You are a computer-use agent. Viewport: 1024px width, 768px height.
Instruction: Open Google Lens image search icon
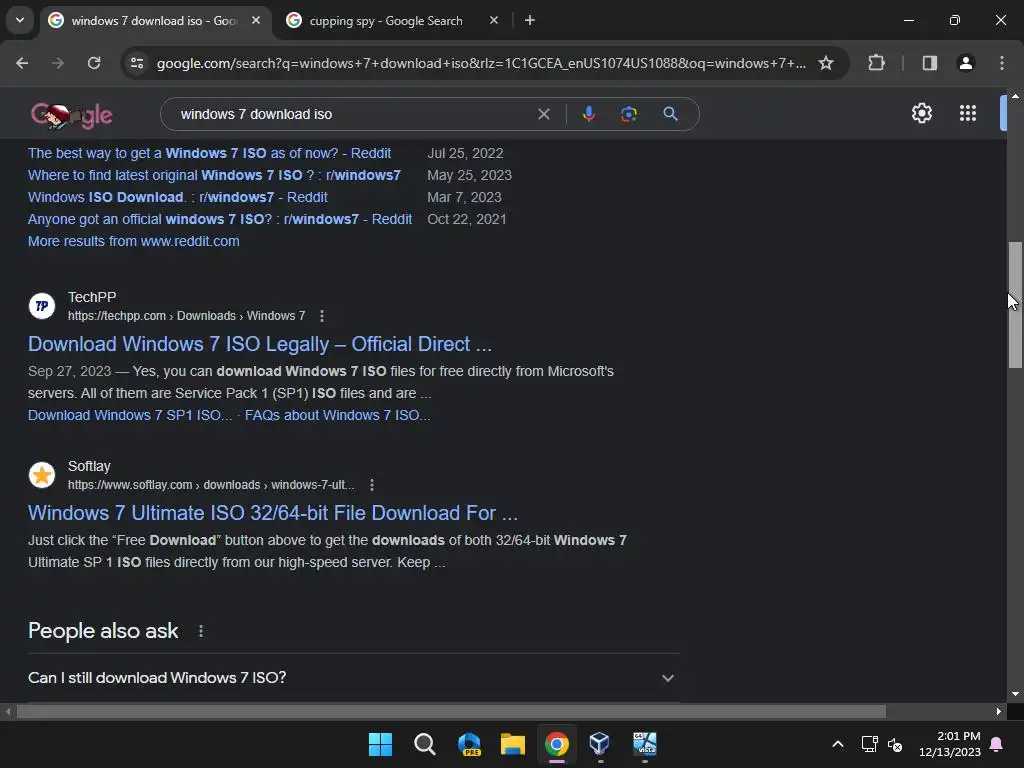(x=629, y=114)
